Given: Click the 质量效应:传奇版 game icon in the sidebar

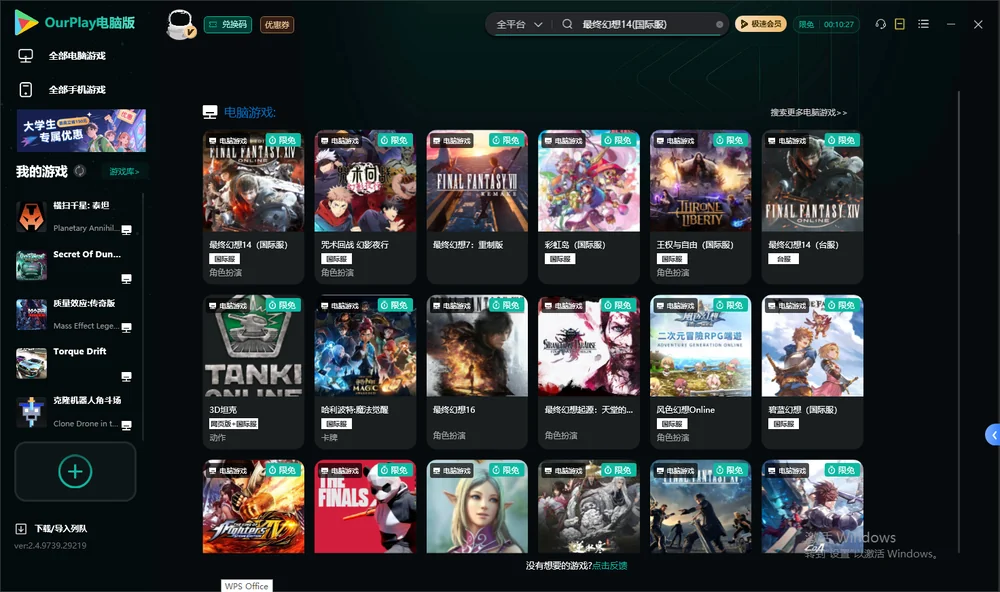Looking at the screenshot, I should pyautogui.click(x=31, y=314).
